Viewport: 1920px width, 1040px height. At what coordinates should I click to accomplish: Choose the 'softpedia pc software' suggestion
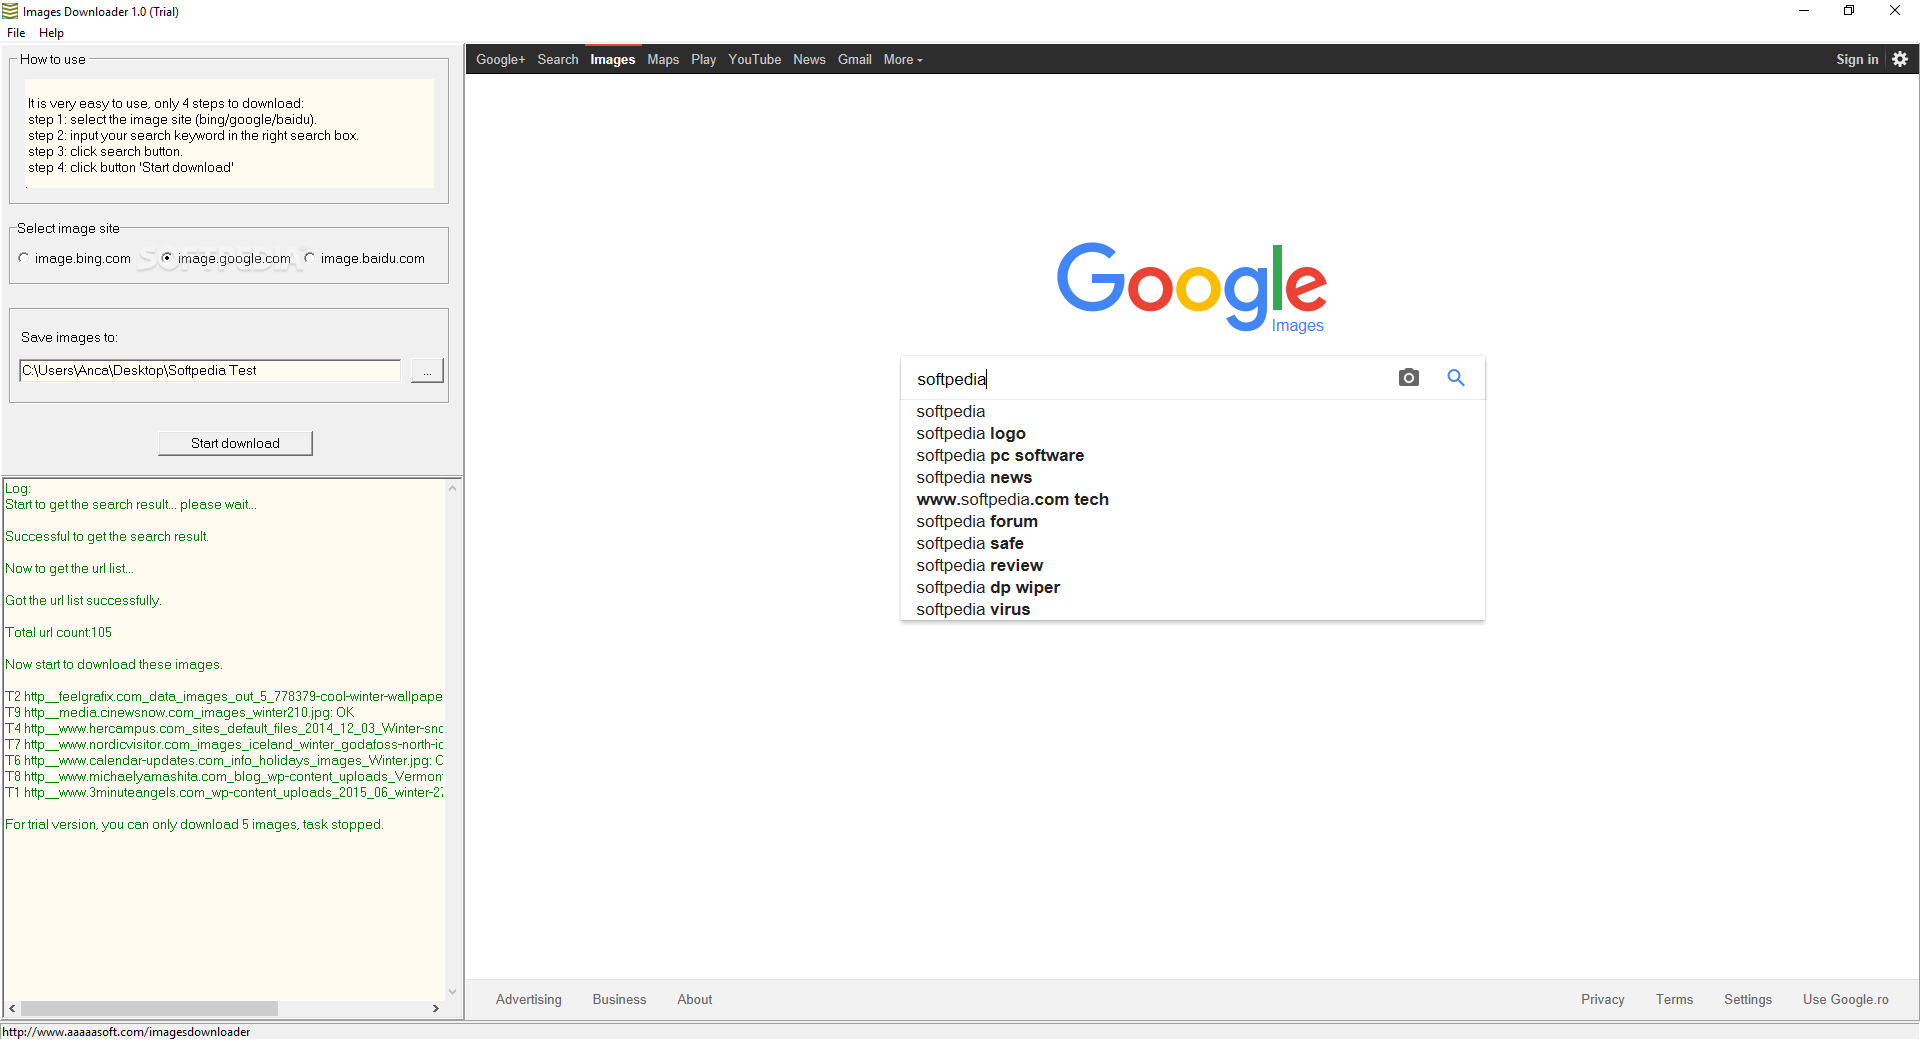(1192, 455)
